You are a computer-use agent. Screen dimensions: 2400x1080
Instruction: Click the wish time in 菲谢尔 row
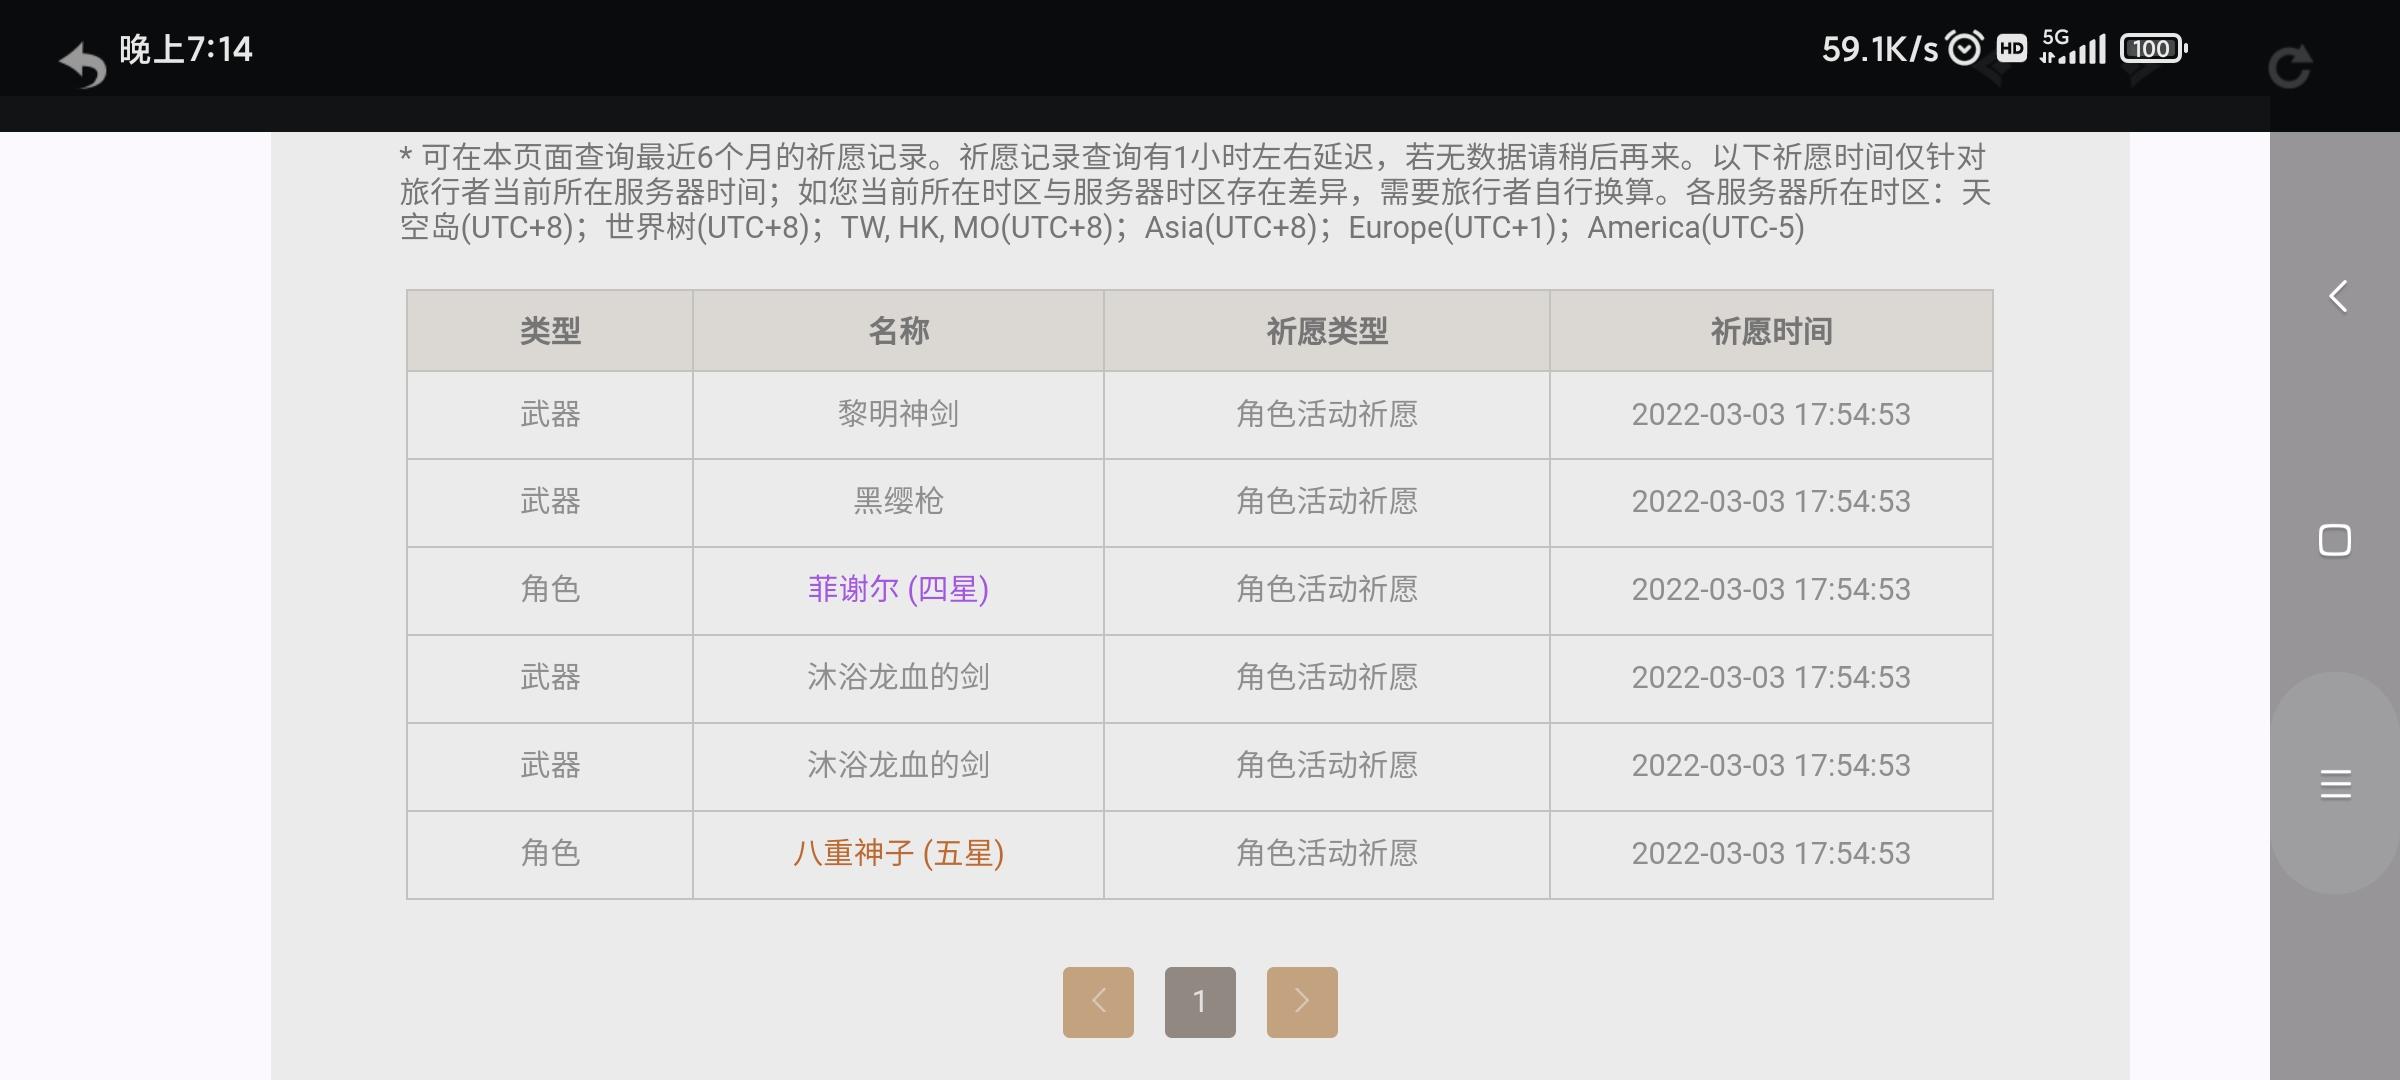point(1771,589)
